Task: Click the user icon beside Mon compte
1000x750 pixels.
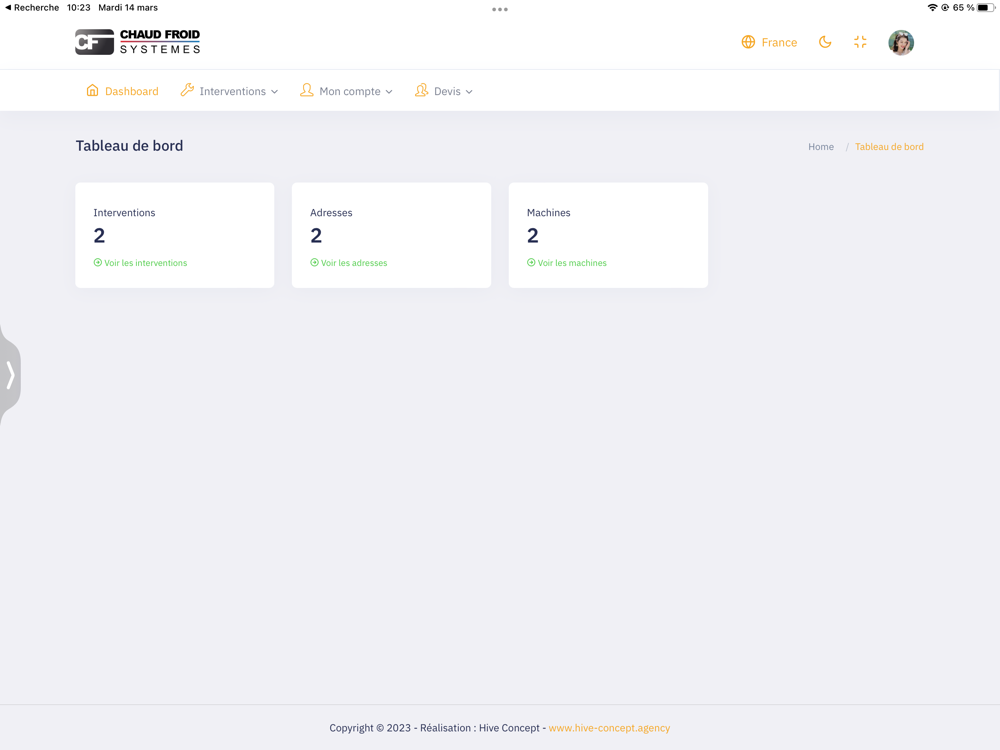Action: 307,91
